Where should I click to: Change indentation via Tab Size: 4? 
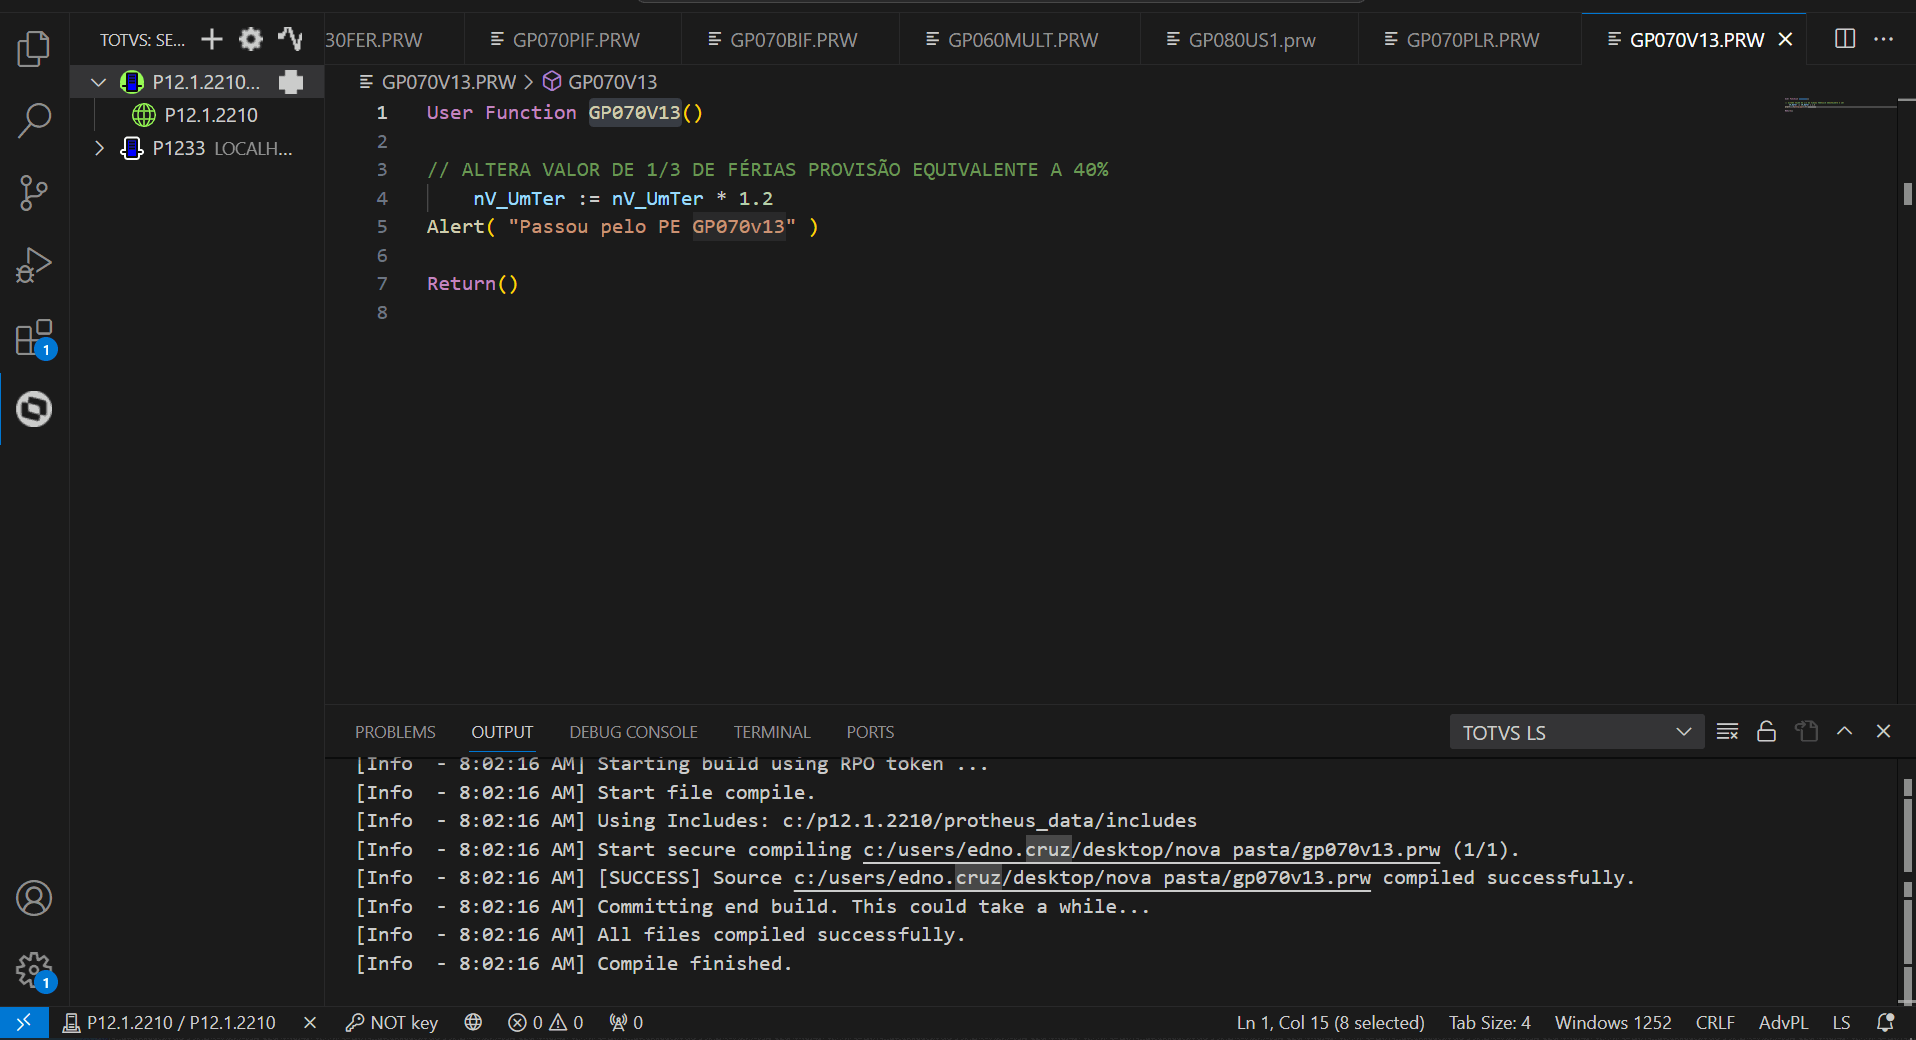(x=1490, y=1022)
